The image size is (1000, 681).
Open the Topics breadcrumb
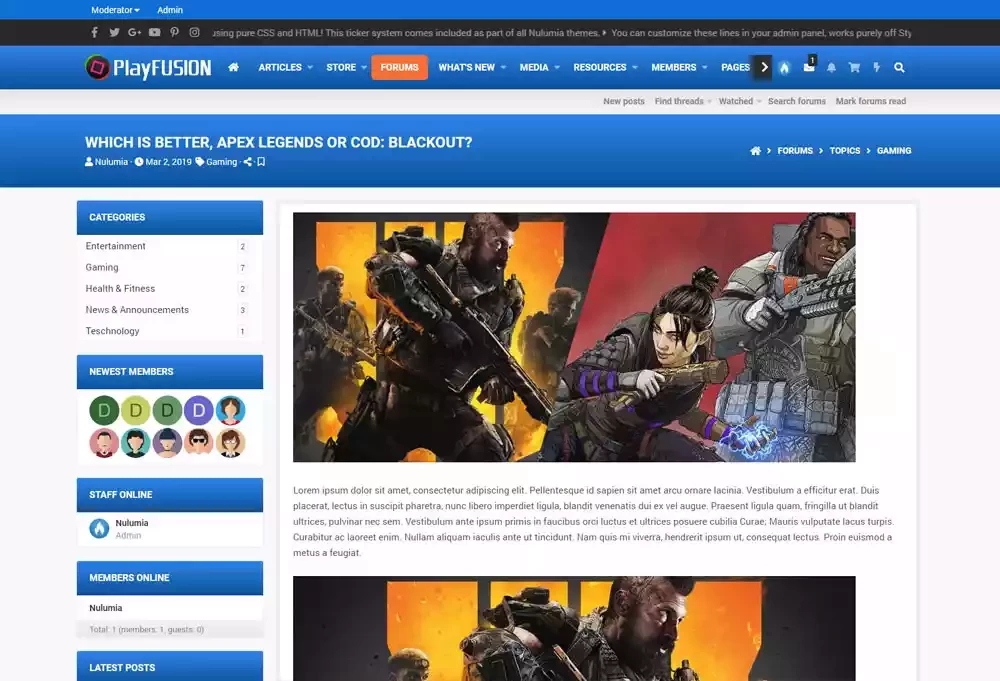pyautogui.click(x=844, y=150)
